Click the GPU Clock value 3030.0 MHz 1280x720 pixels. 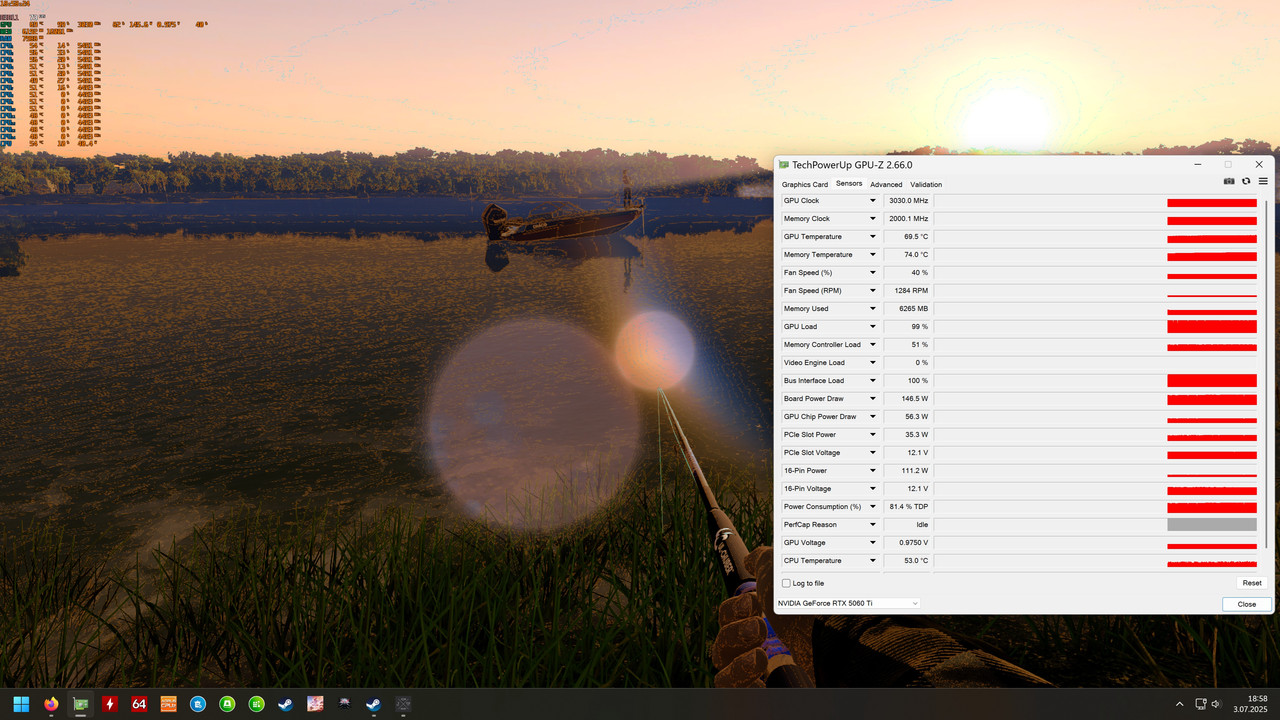908,201
